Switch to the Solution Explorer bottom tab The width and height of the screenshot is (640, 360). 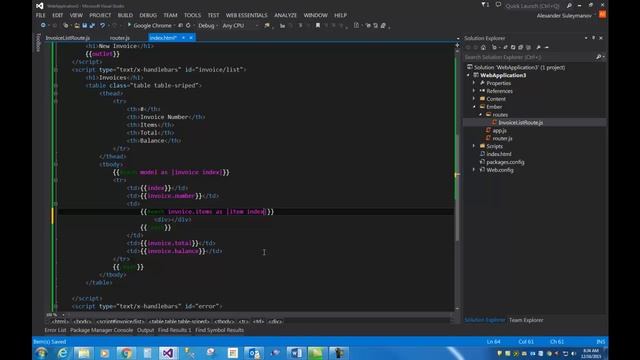pos(485,320)
